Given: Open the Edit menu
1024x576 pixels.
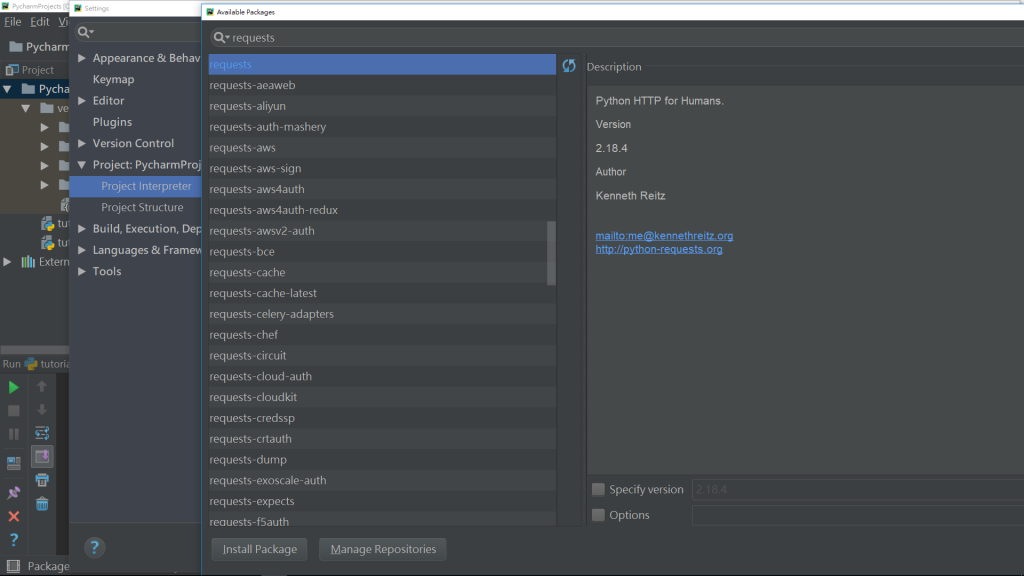Looking at the screenshot, I should [40, 22].
